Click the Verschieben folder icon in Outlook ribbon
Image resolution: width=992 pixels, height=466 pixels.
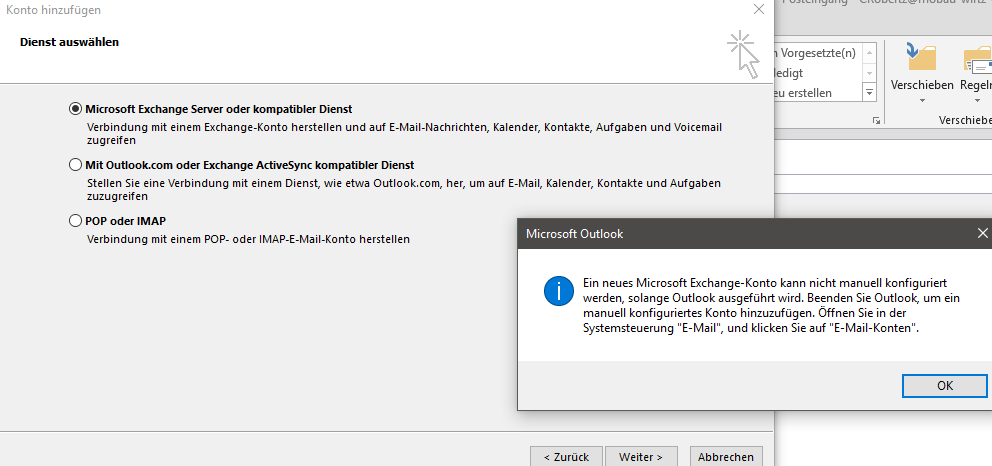922,57
